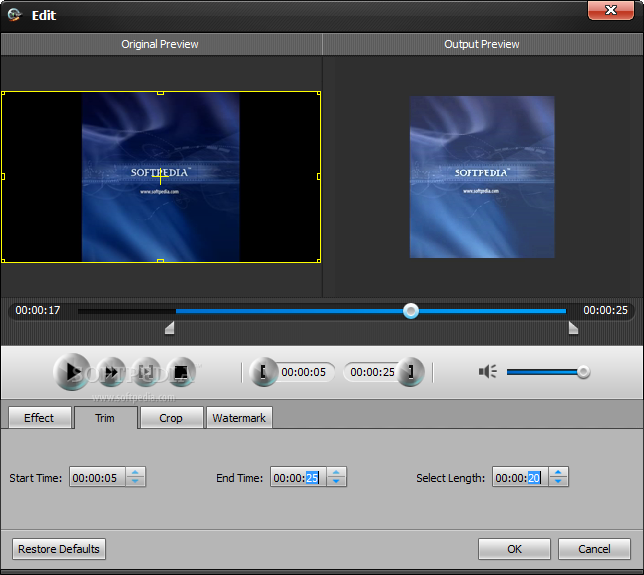Click the bottom-middle crop handle

tap(161, 261)
